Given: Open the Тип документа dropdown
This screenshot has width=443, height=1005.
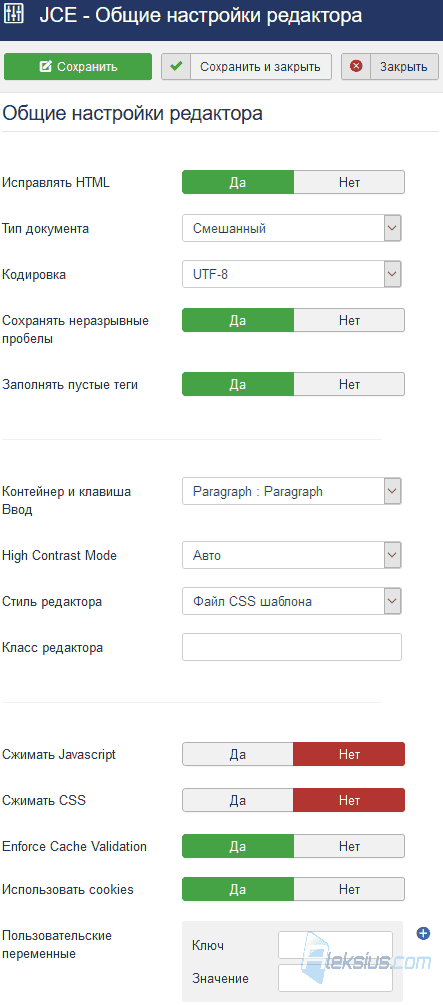Looking at the screenshot, I should pyautogui.click(x=292, y=228).
